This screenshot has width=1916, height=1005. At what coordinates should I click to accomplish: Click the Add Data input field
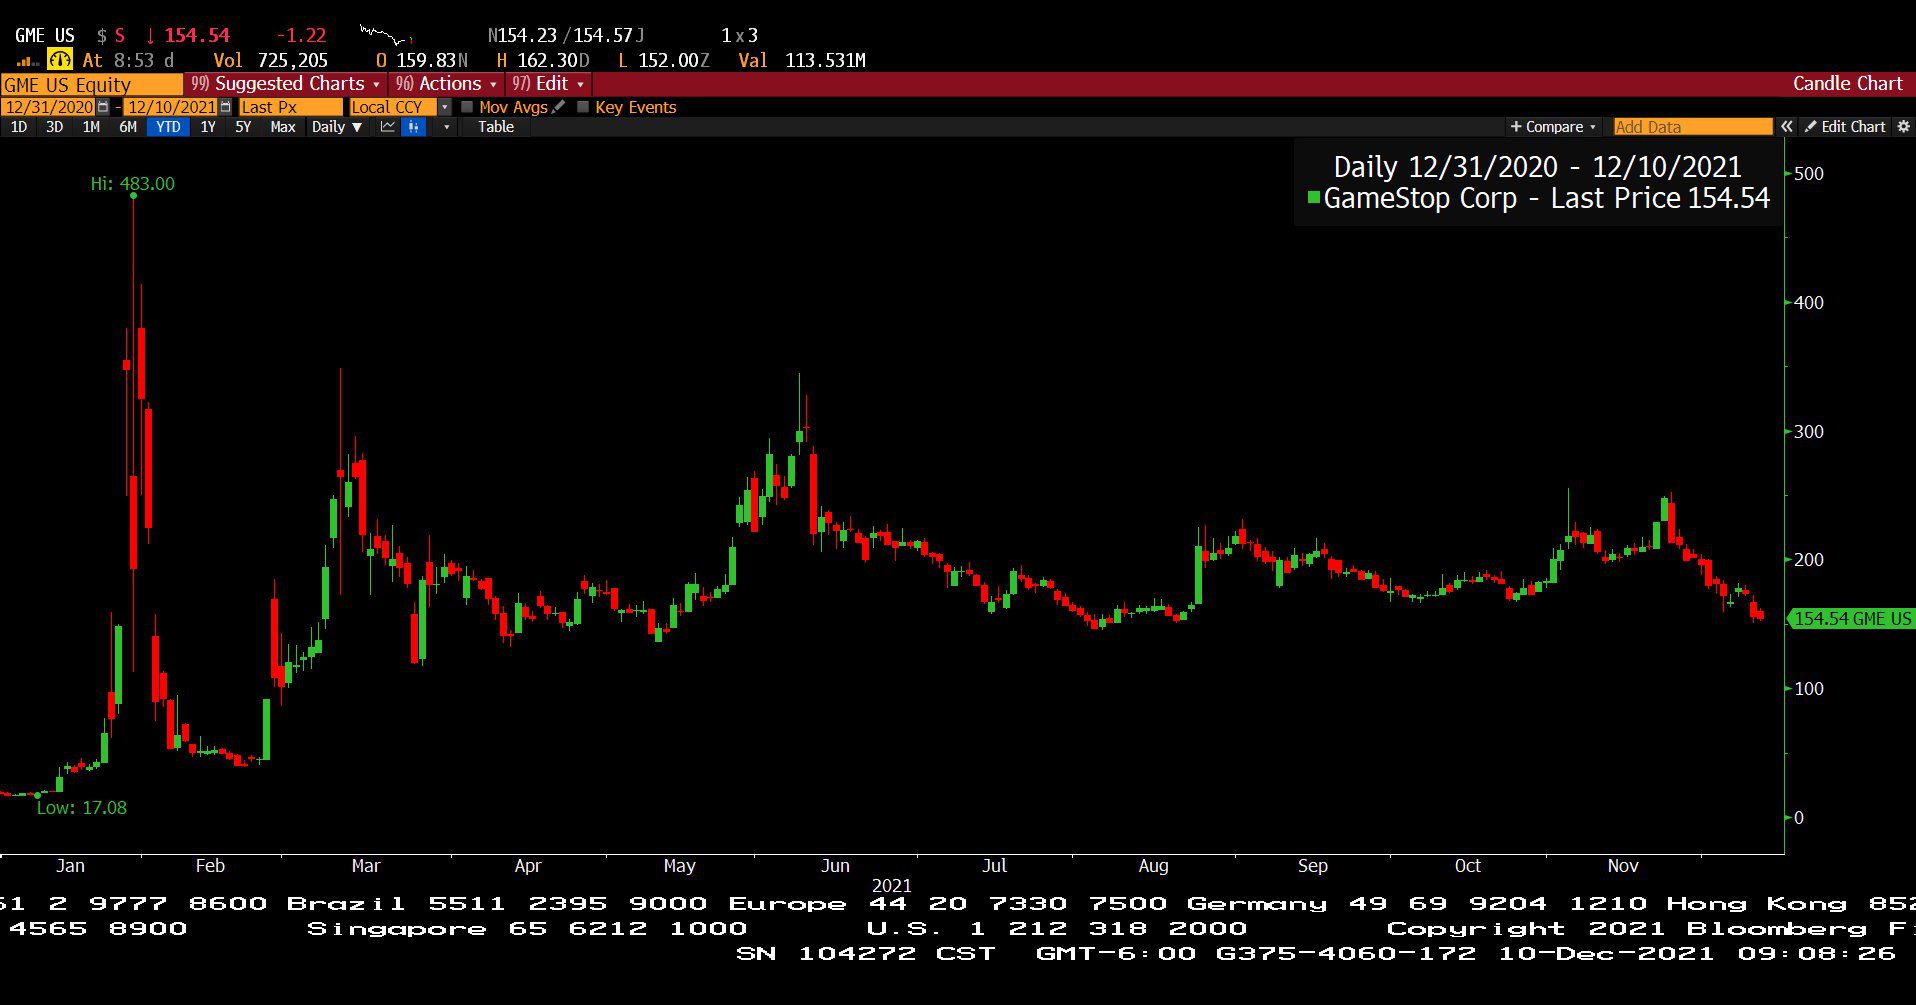(1693, 127)
